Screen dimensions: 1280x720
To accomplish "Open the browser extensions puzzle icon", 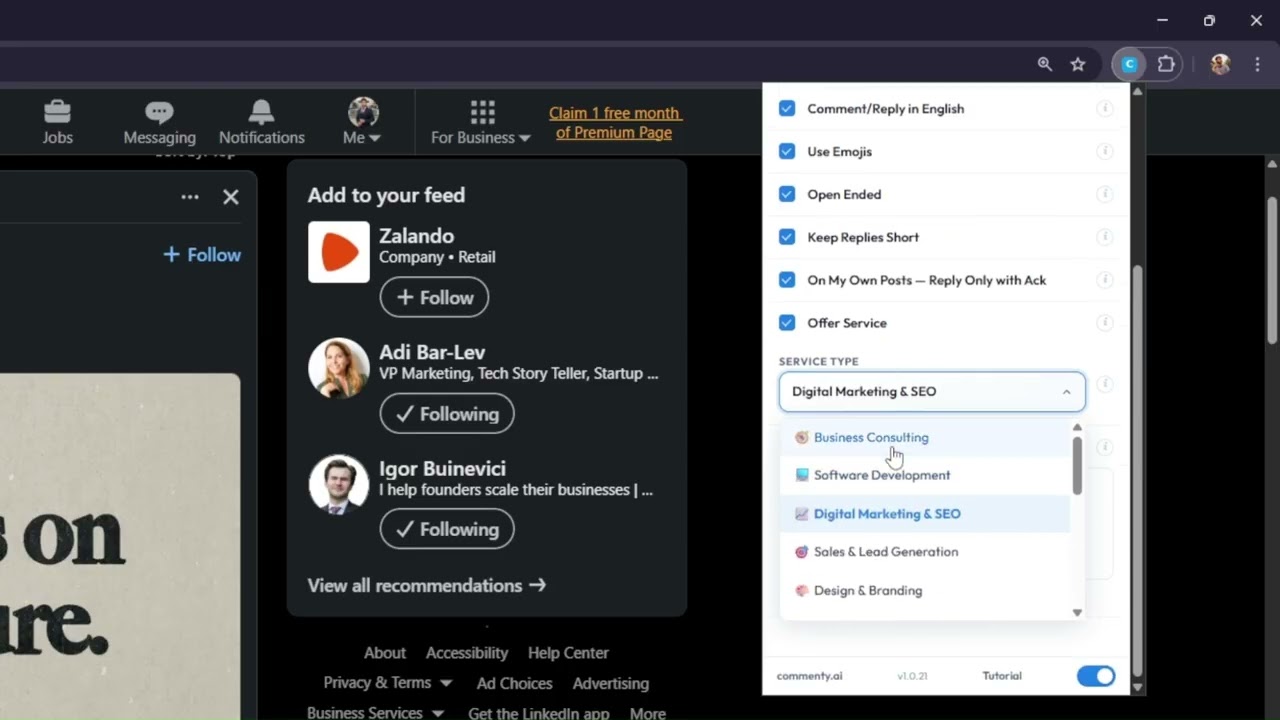I will tap(1166, 64).
